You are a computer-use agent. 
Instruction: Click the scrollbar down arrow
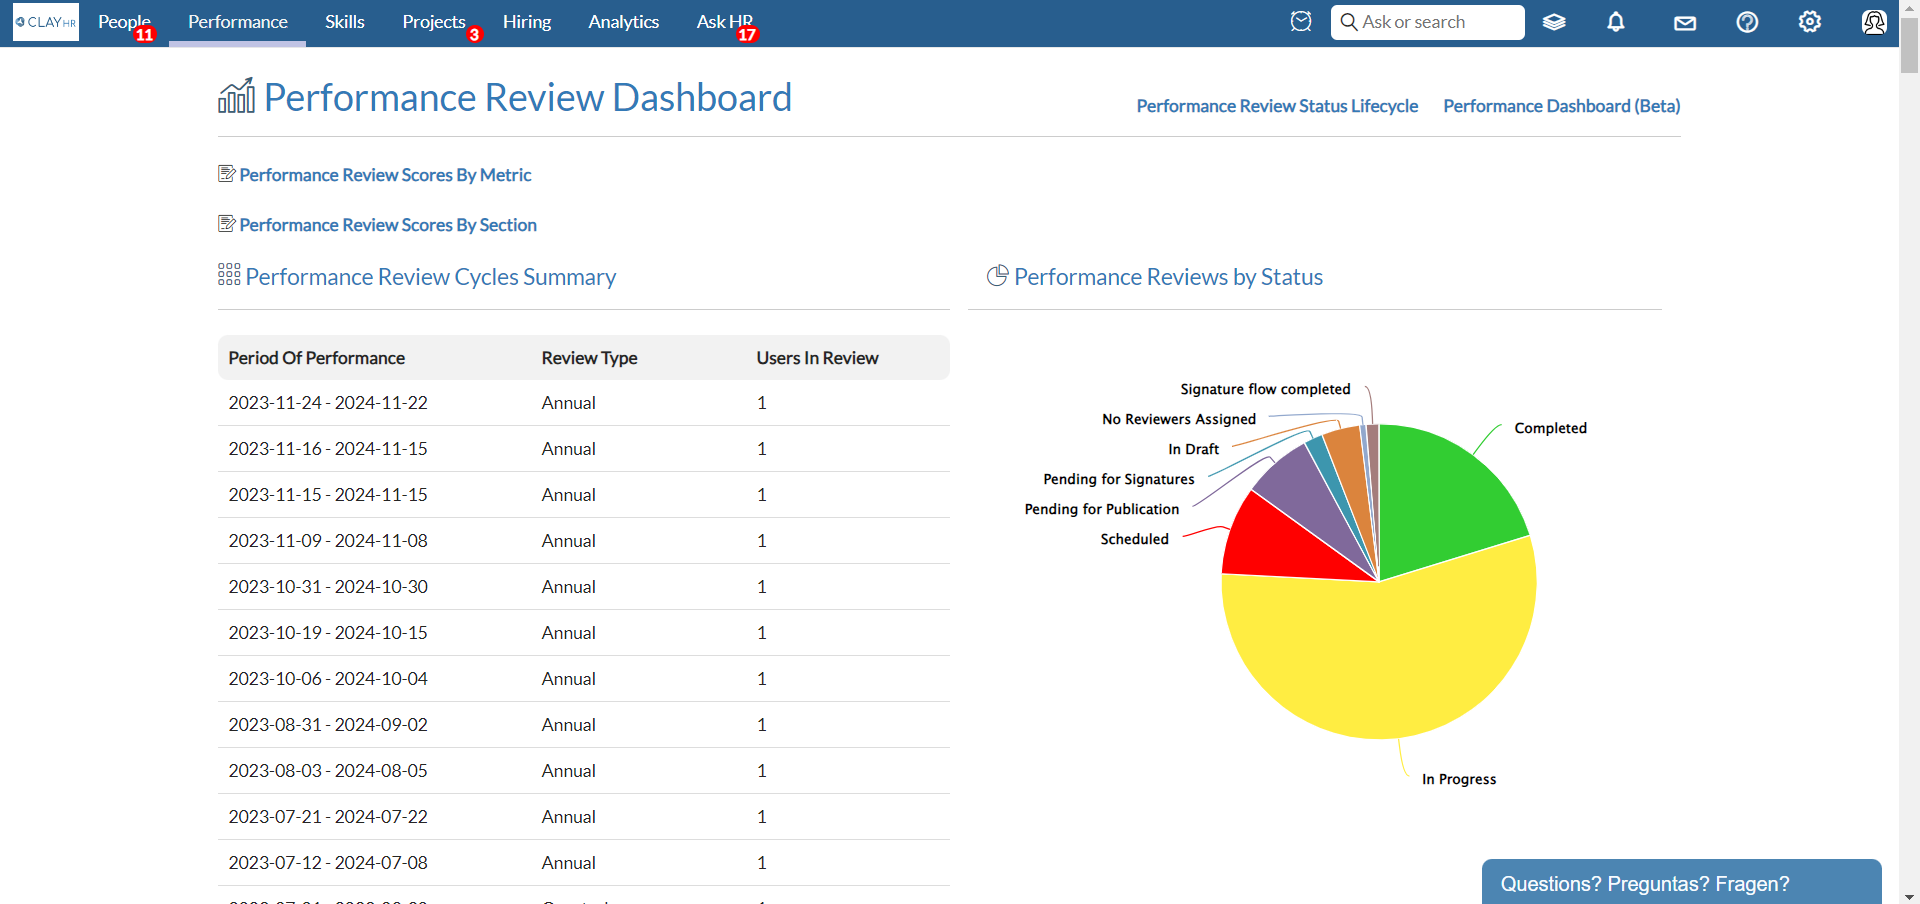point(1909,896)
